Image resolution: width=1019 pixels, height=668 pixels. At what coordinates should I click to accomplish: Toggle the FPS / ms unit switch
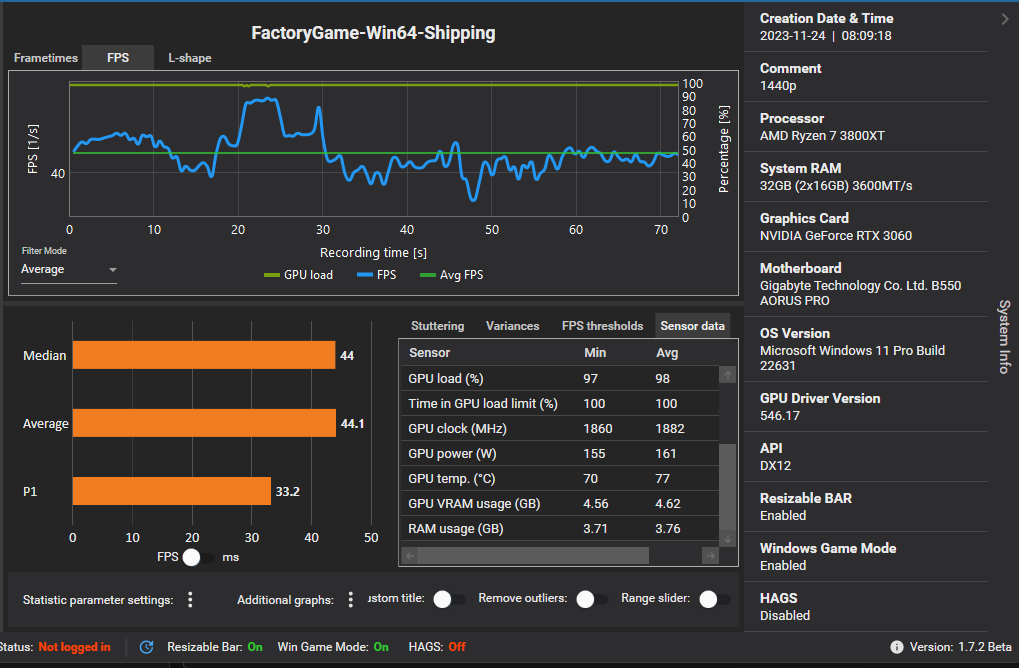click(198, 558)
